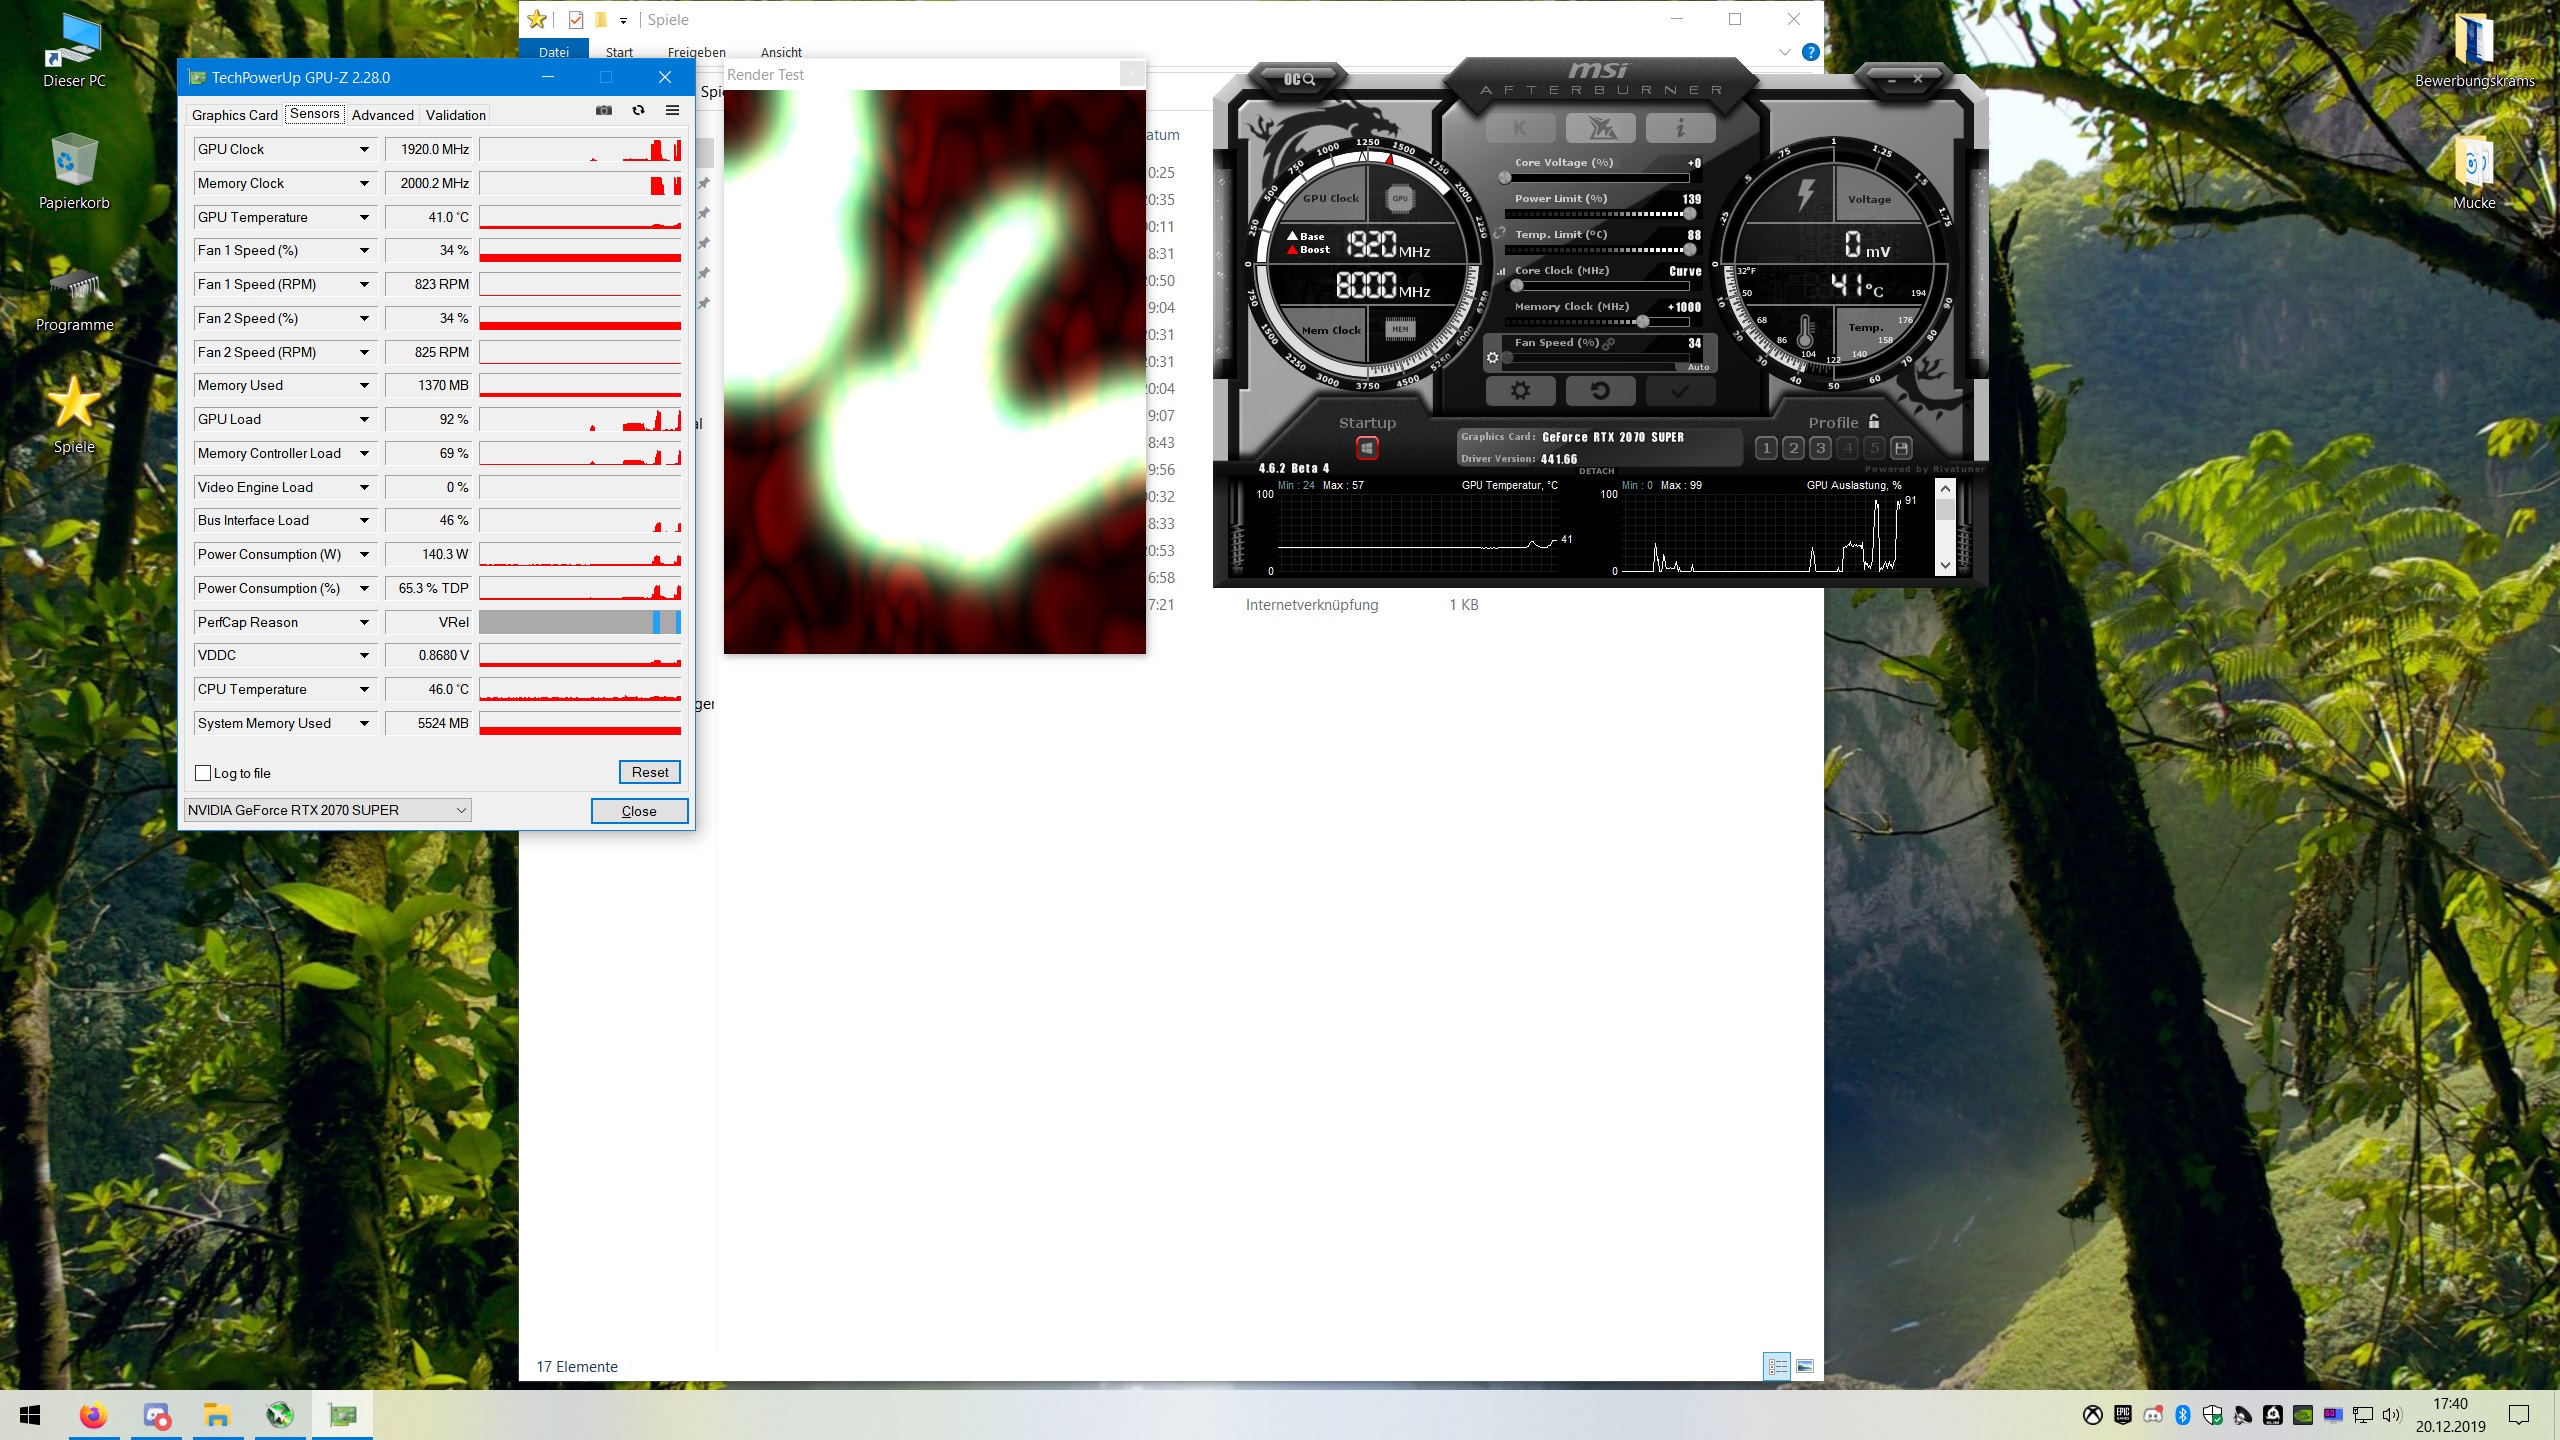The height and width of the screenshot is (1440, 2560).
Task: Open the Graphics Card tab
Action: click(234, 115)
